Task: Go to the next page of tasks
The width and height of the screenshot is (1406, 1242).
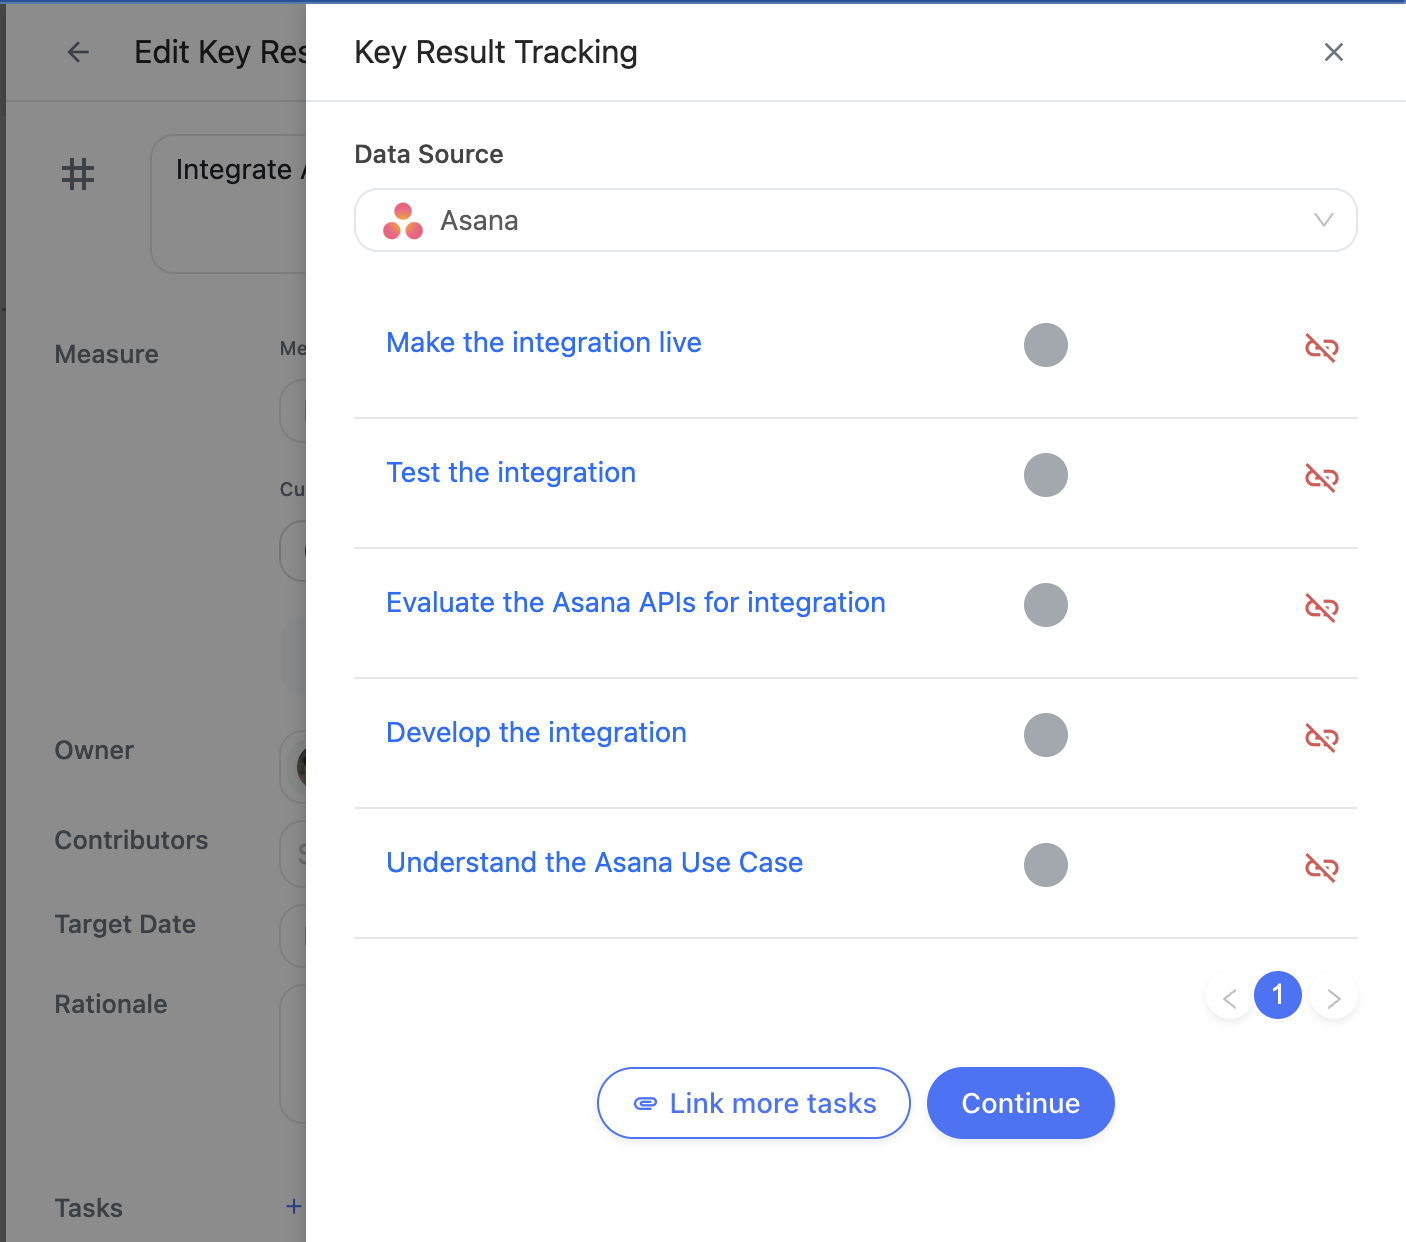Action: point(1334,997)
